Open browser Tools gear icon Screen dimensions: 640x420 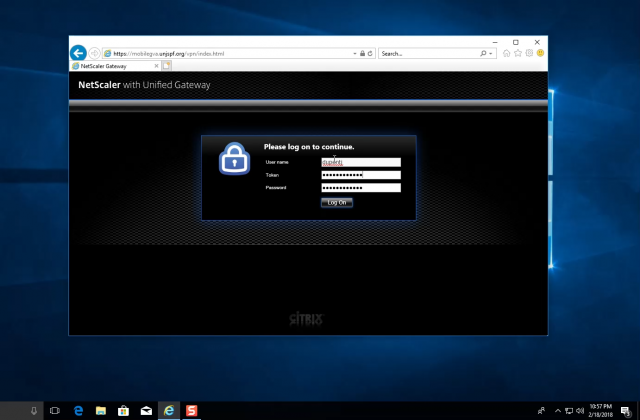(x=529, y=53)
